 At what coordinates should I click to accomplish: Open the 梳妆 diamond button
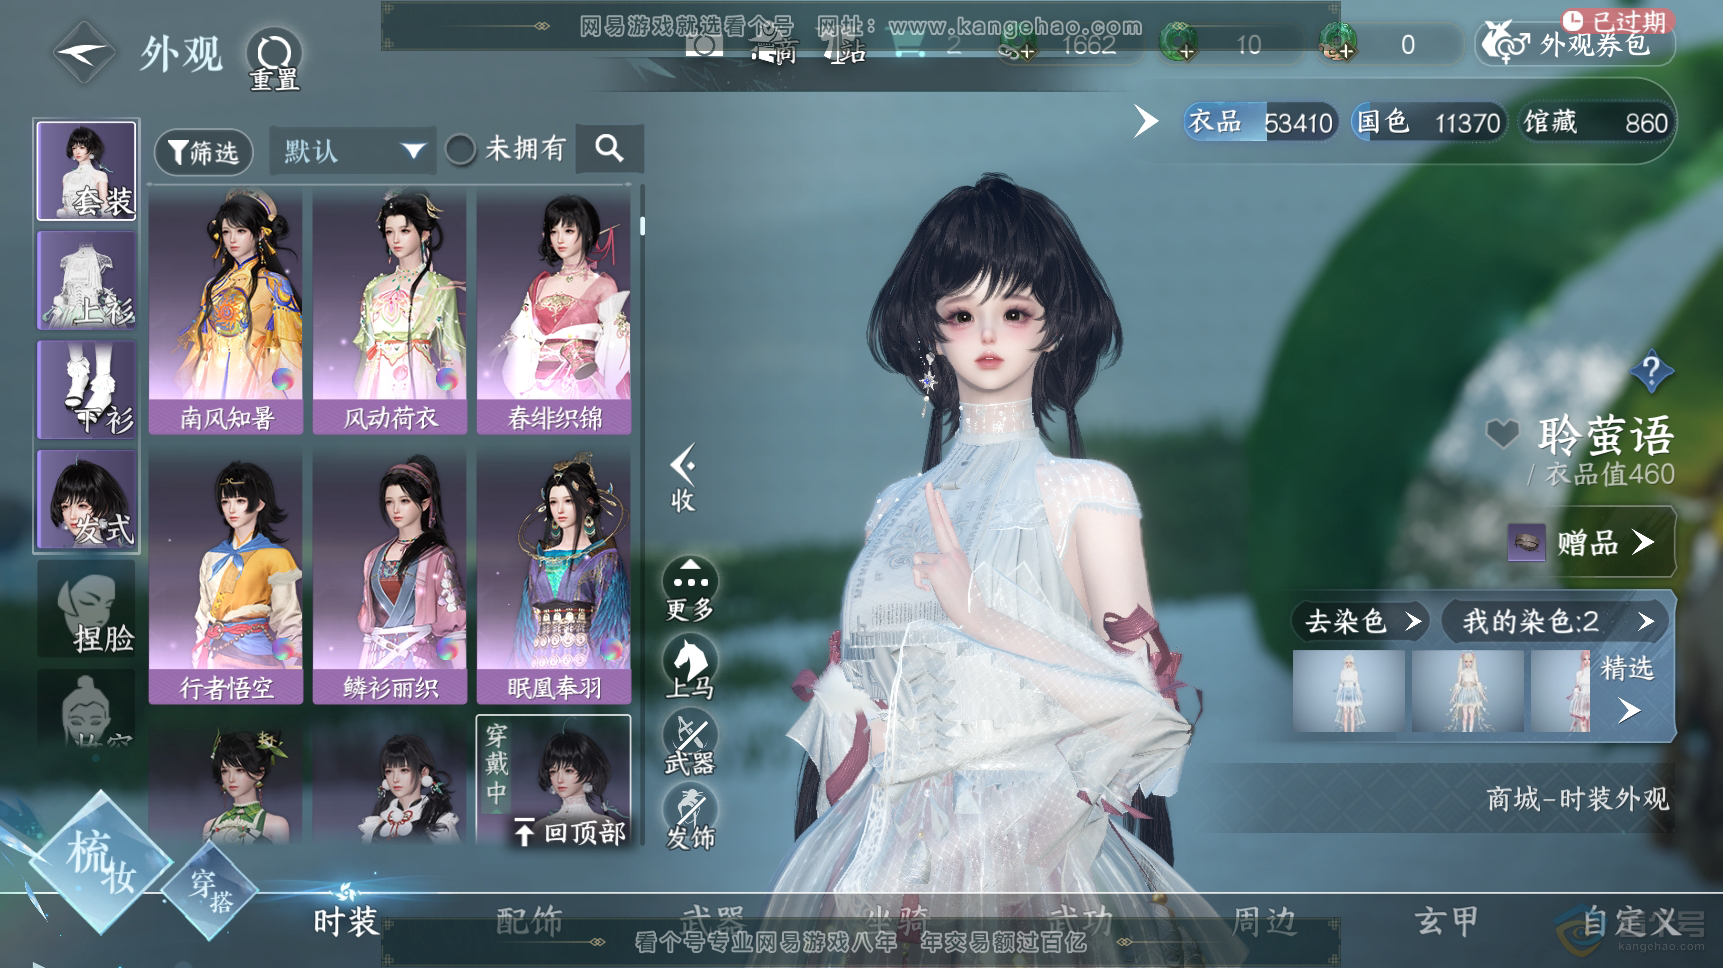tap(100, 864)
